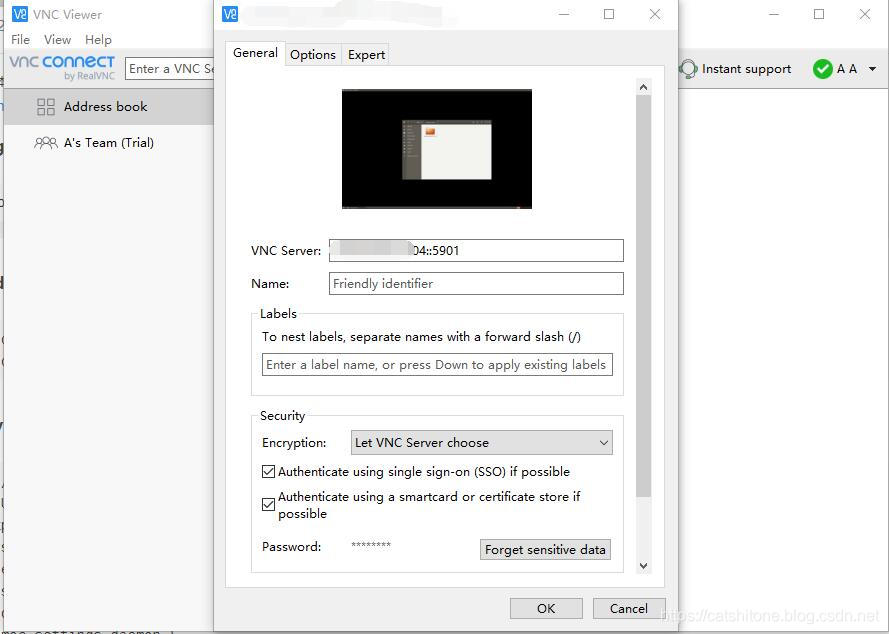Image resolution: width=889 pixels, height=634 pixels.
Task: Select Address book in sidebar
Action: pos(108,107)
